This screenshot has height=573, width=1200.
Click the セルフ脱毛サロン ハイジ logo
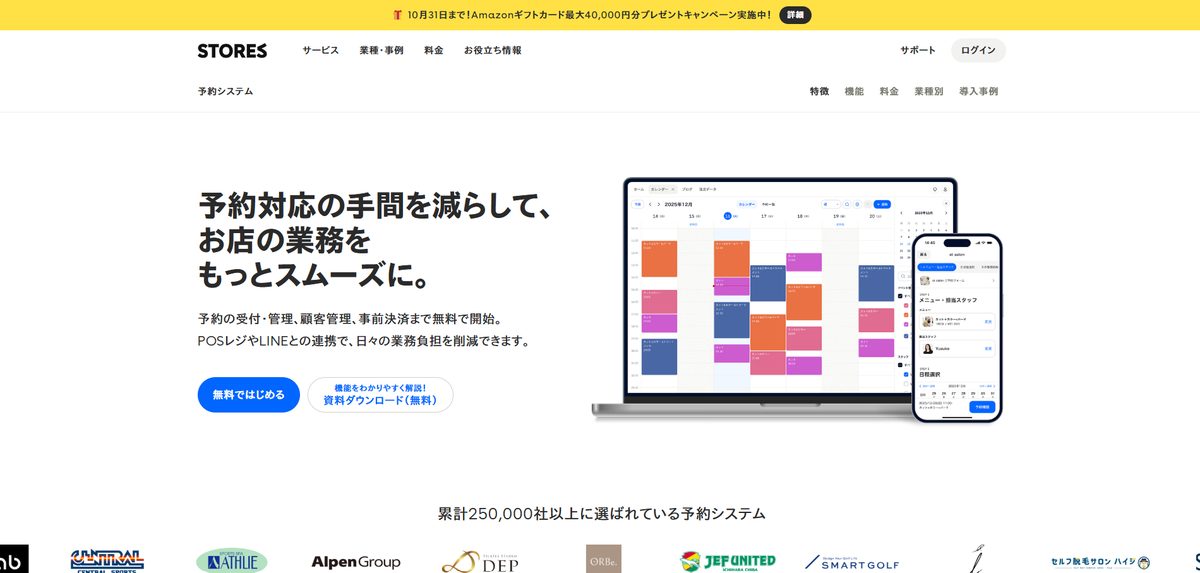tap(1100, 563)
